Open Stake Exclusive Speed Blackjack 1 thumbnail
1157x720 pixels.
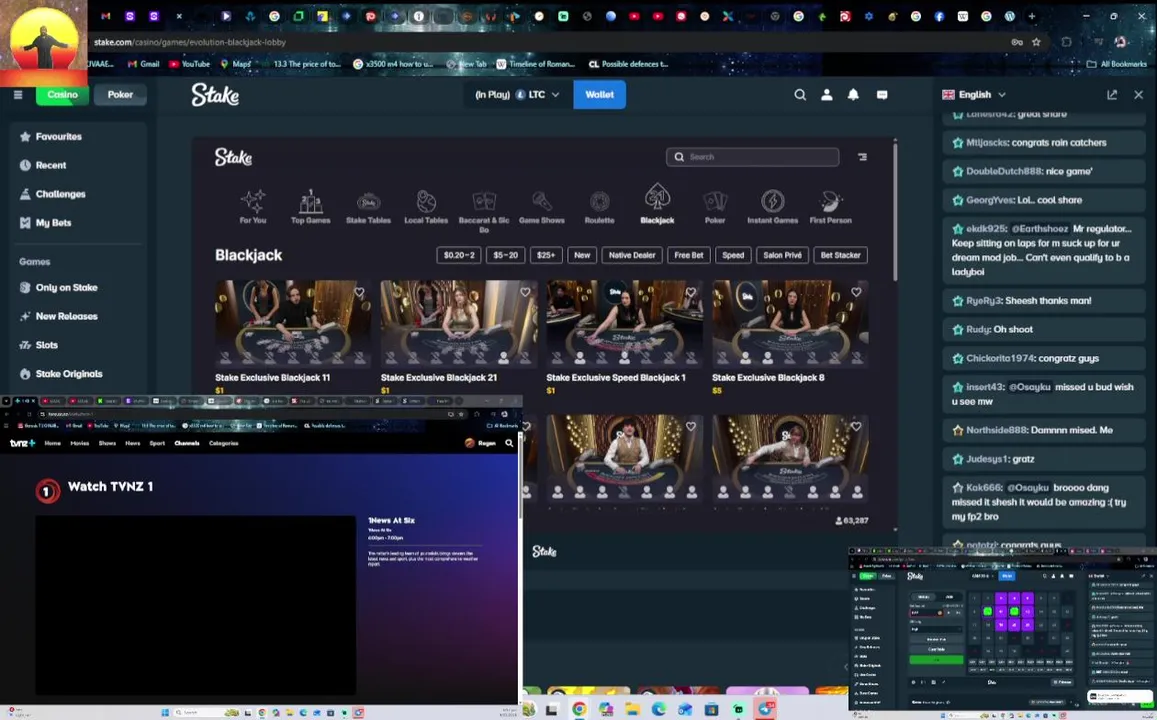624,323
